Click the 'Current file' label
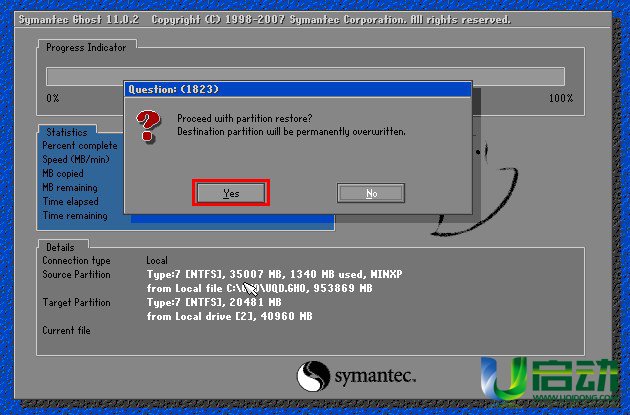The image size is (630, 415). point(66,330)
